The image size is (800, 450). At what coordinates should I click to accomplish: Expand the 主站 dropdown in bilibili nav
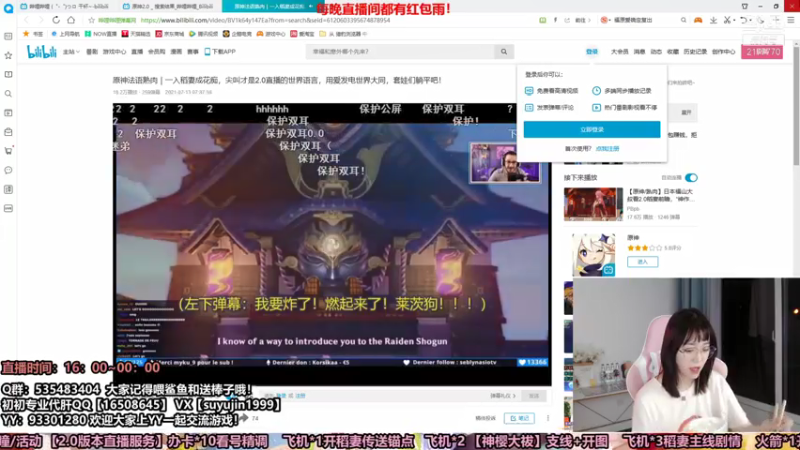(x=71, y=52)
